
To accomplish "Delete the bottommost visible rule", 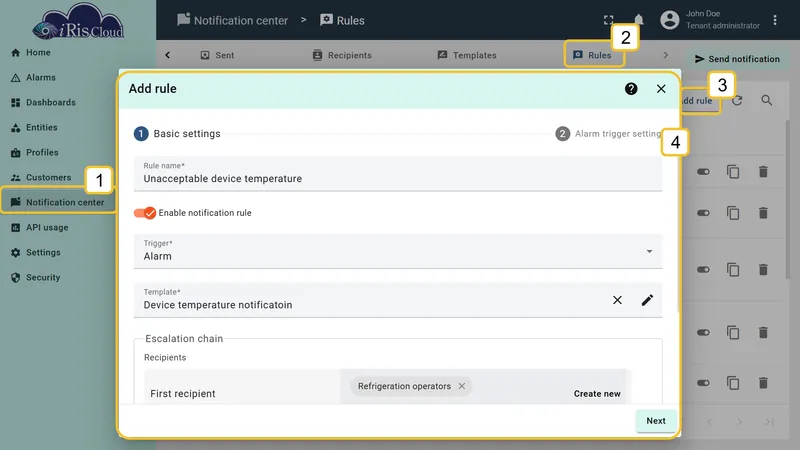I will (x=763, y=383).
